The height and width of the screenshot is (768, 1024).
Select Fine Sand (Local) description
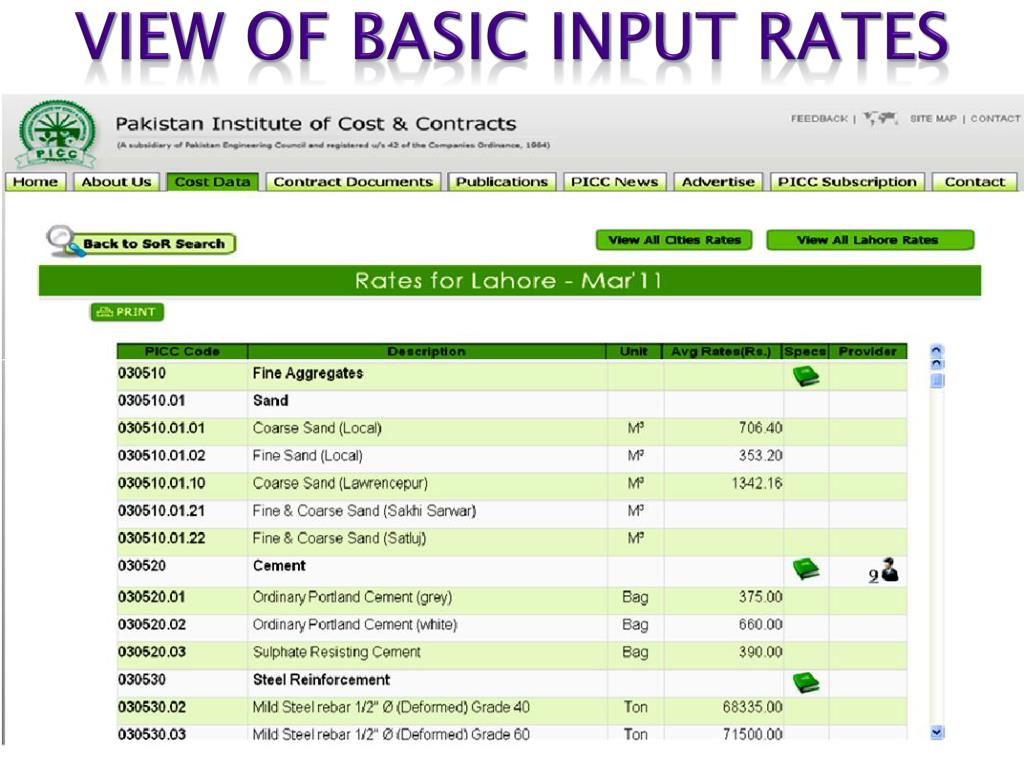307,456
